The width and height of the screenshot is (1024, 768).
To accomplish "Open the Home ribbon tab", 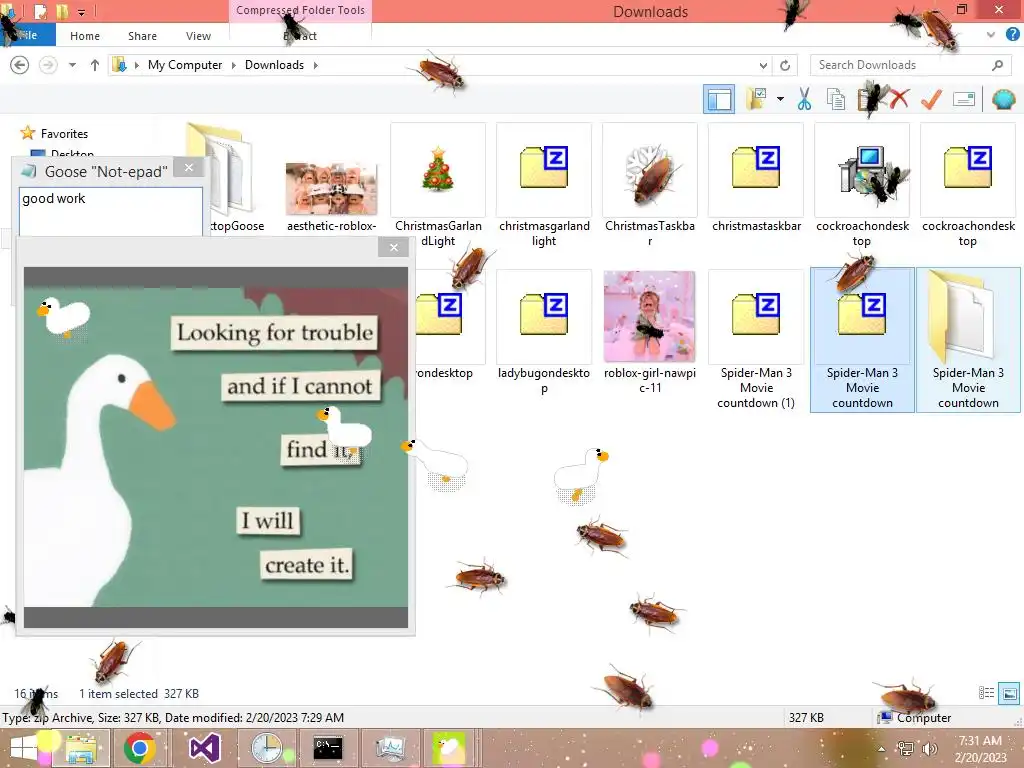I will (x=85, y=36).
